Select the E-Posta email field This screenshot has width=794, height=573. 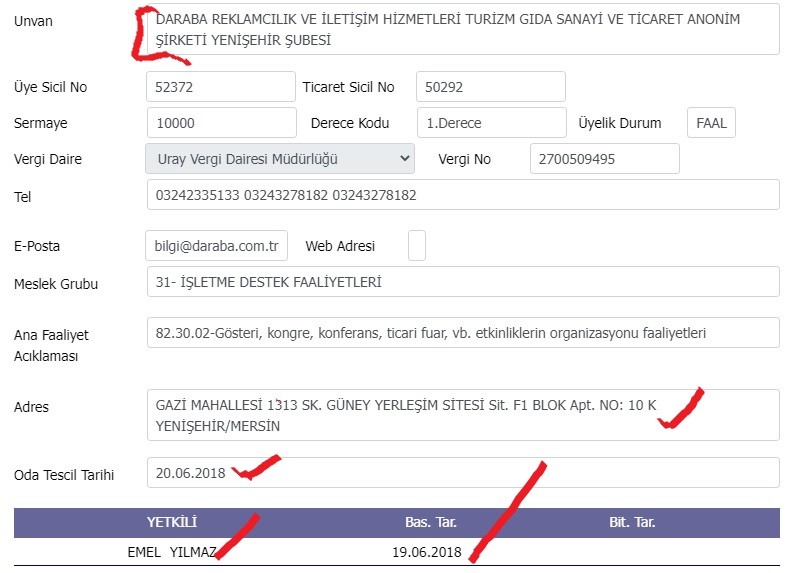pyautogui.click(x=217, y=245)
